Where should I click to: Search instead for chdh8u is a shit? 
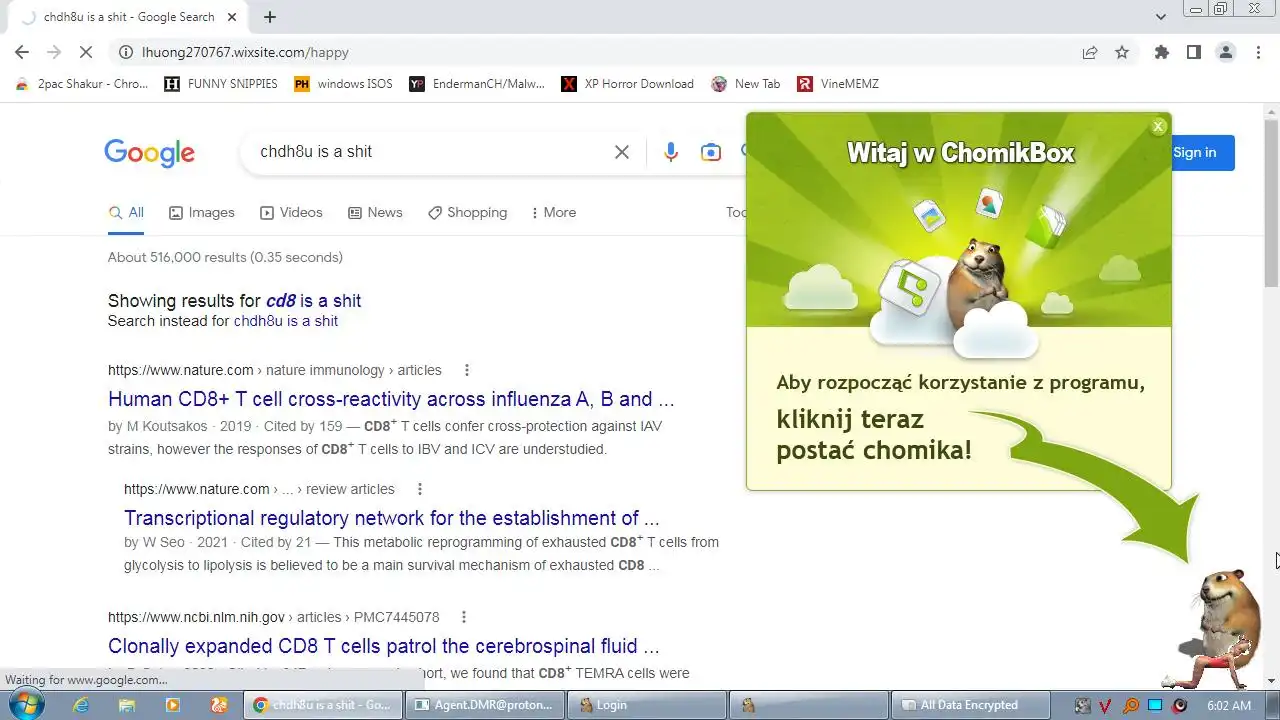tap(286, 321)
